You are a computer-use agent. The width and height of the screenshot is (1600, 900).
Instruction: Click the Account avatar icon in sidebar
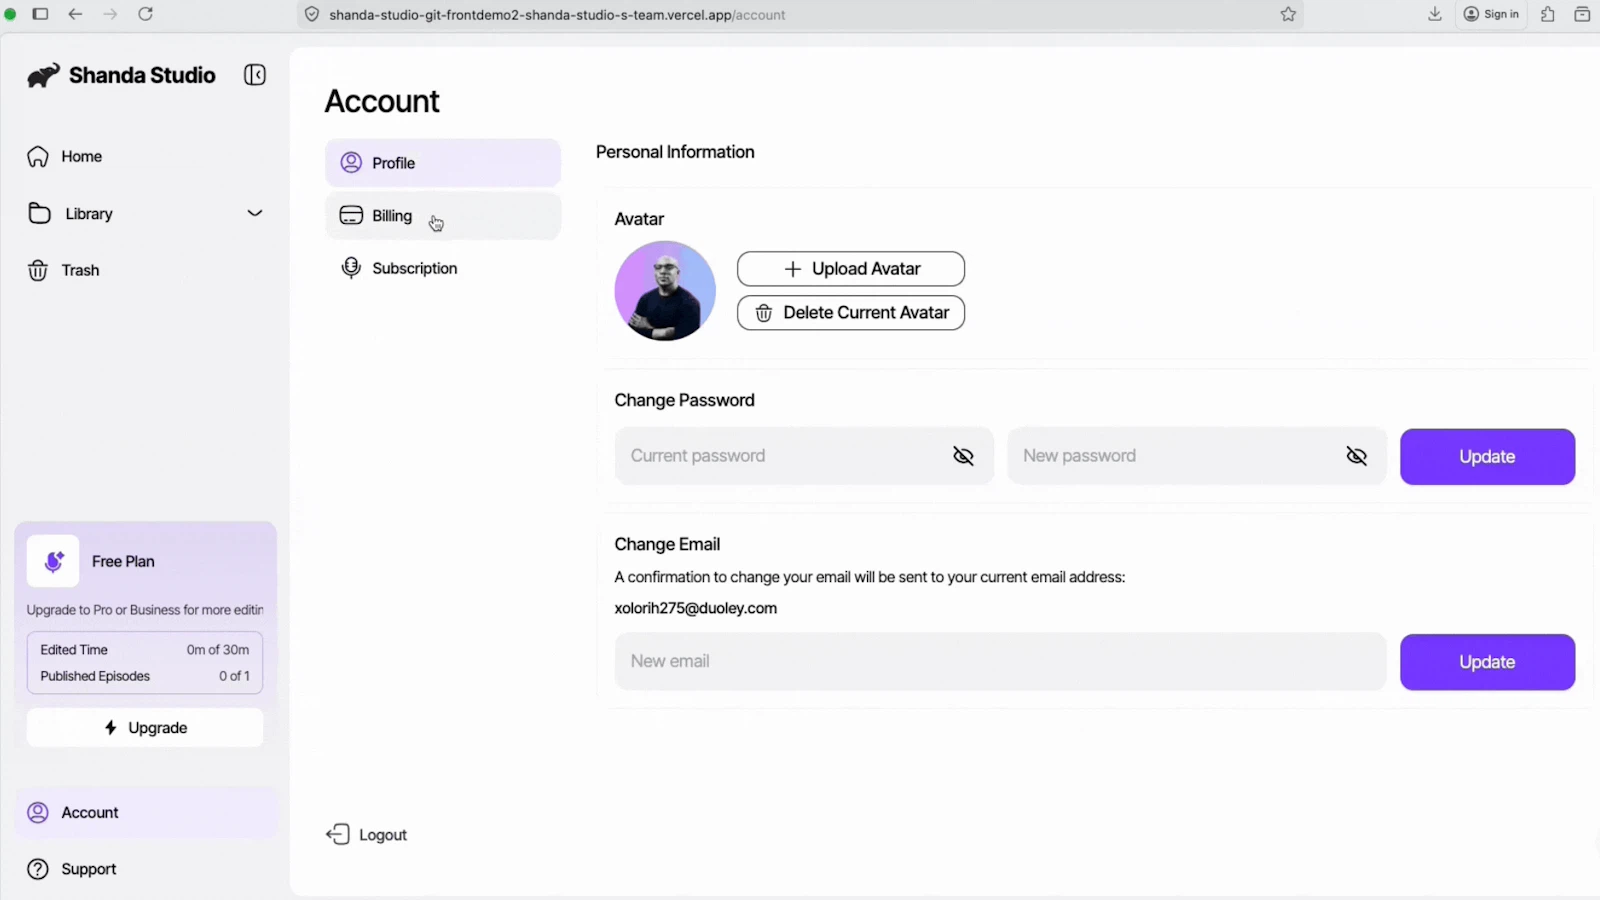pyautogui.click(x=37, y=812)
